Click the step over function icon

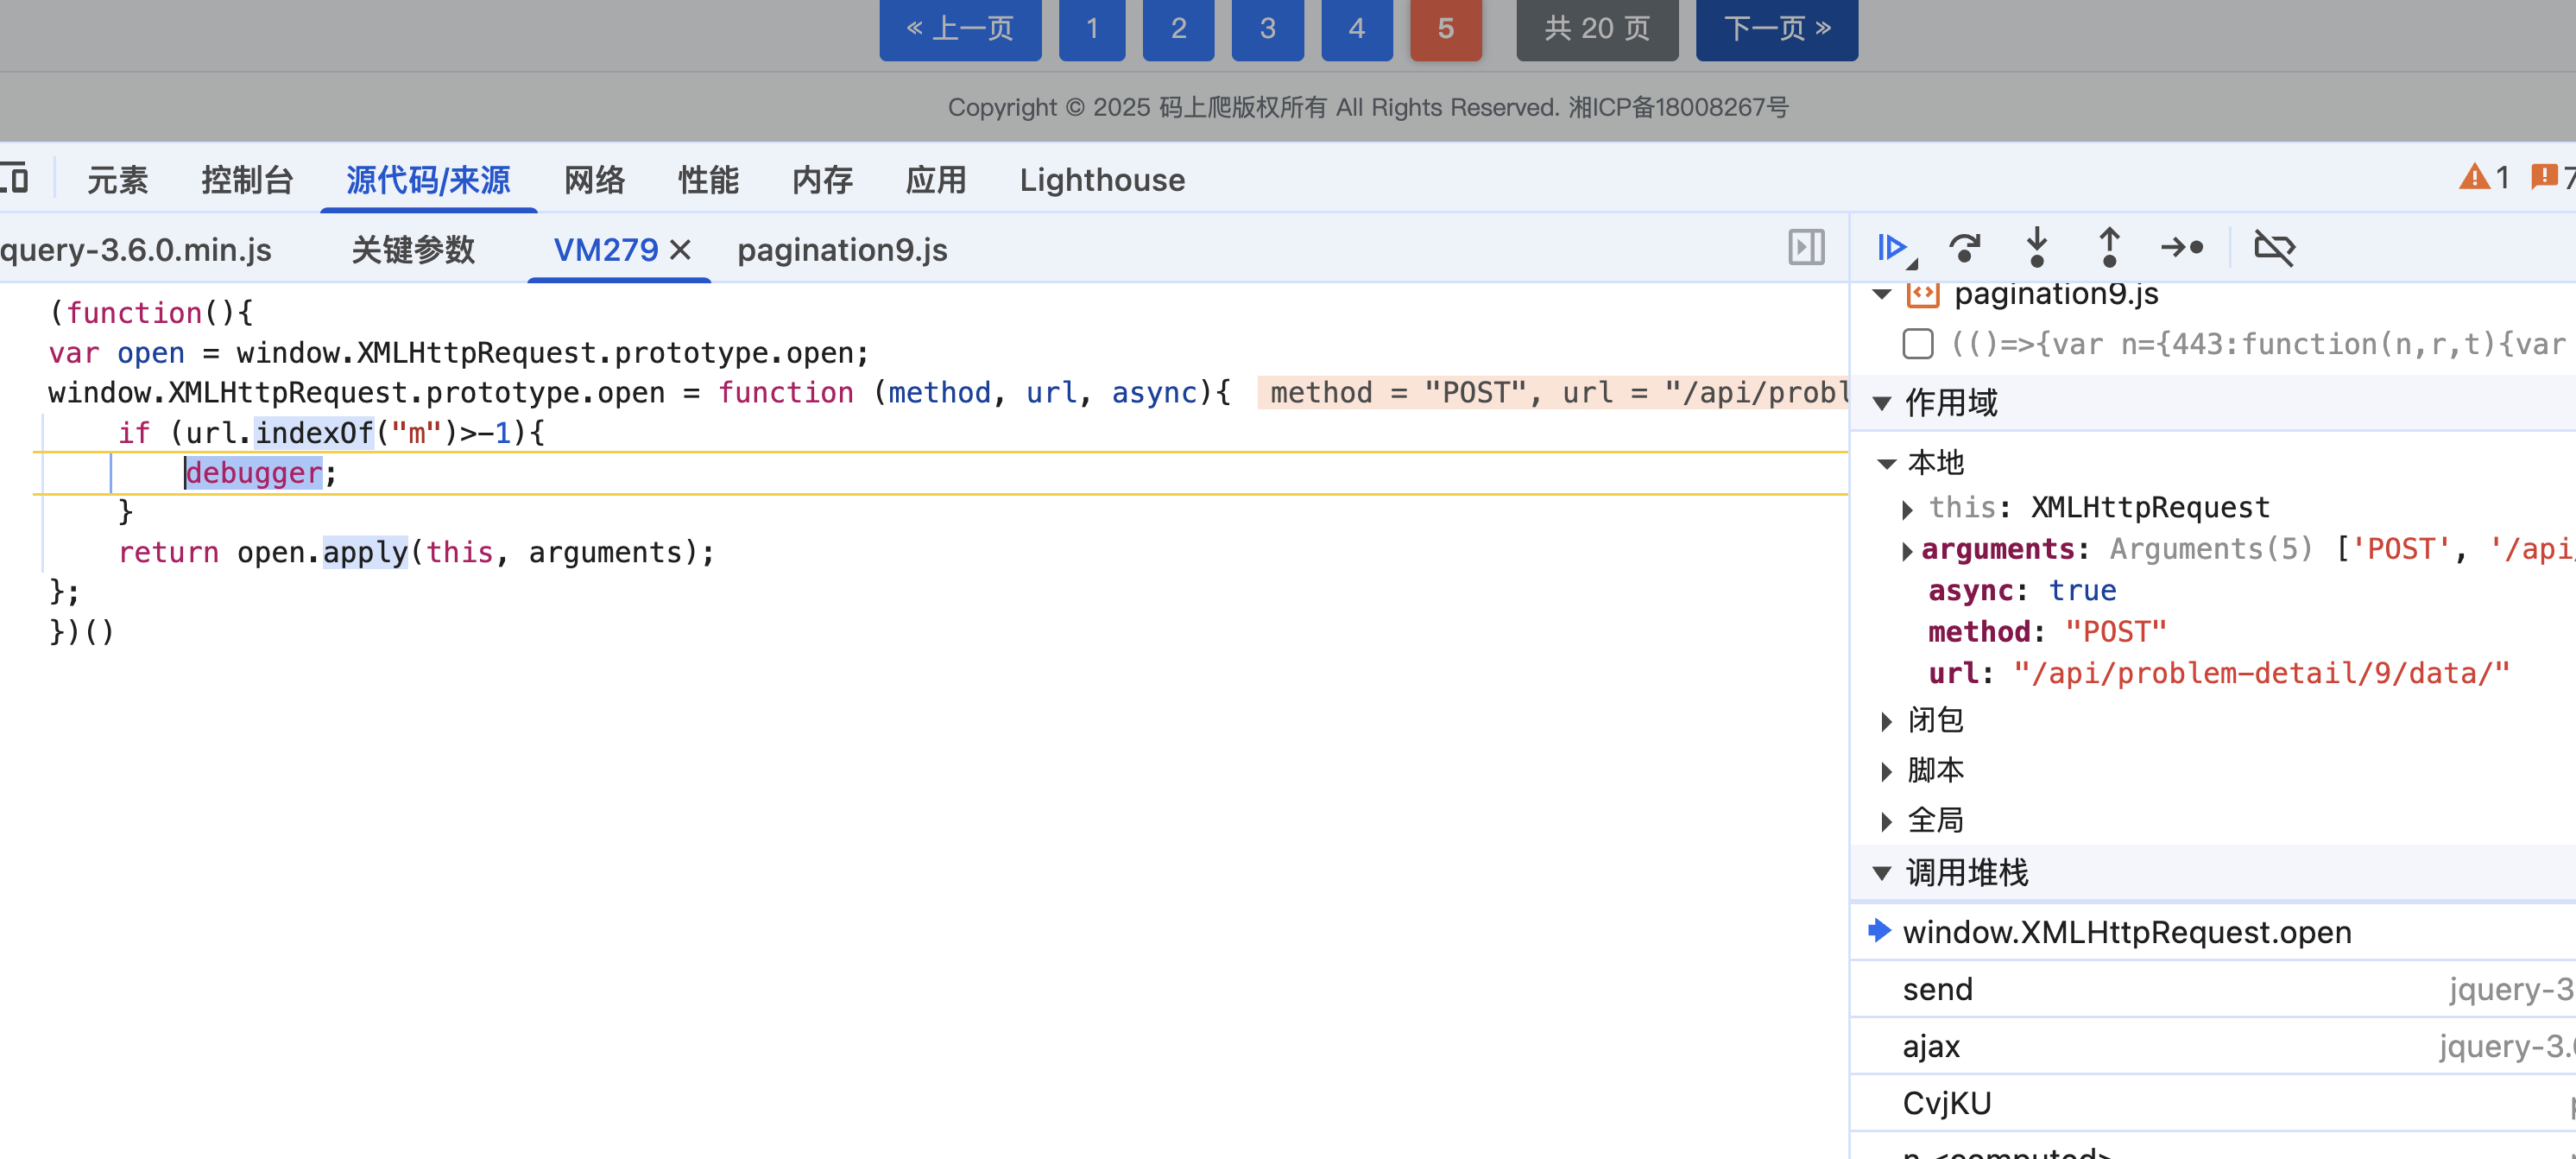click(1965, 247)
